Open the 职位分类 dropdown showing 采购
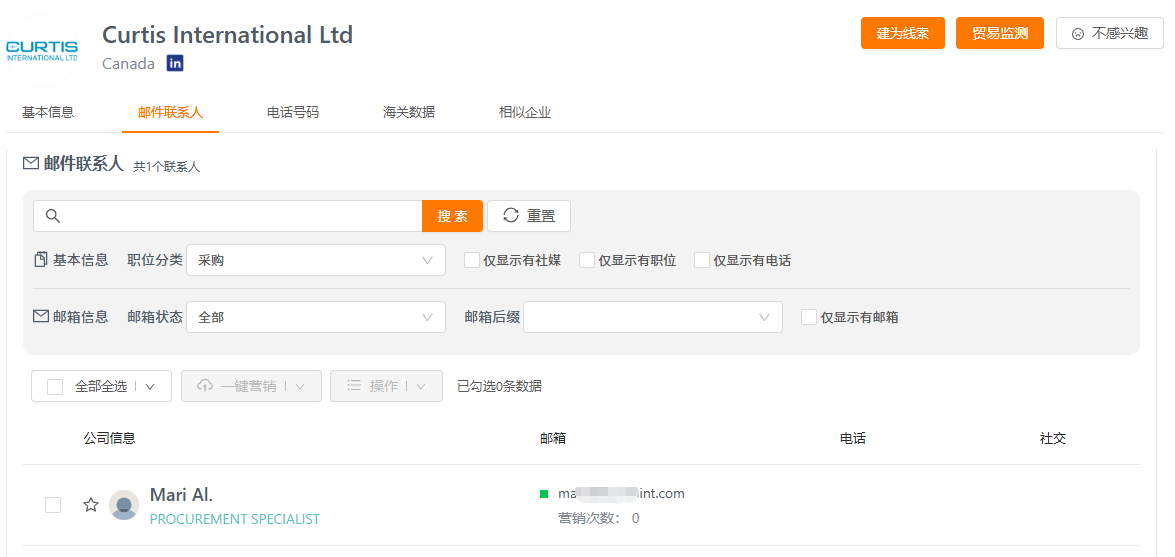 click(x=315, y=260)
